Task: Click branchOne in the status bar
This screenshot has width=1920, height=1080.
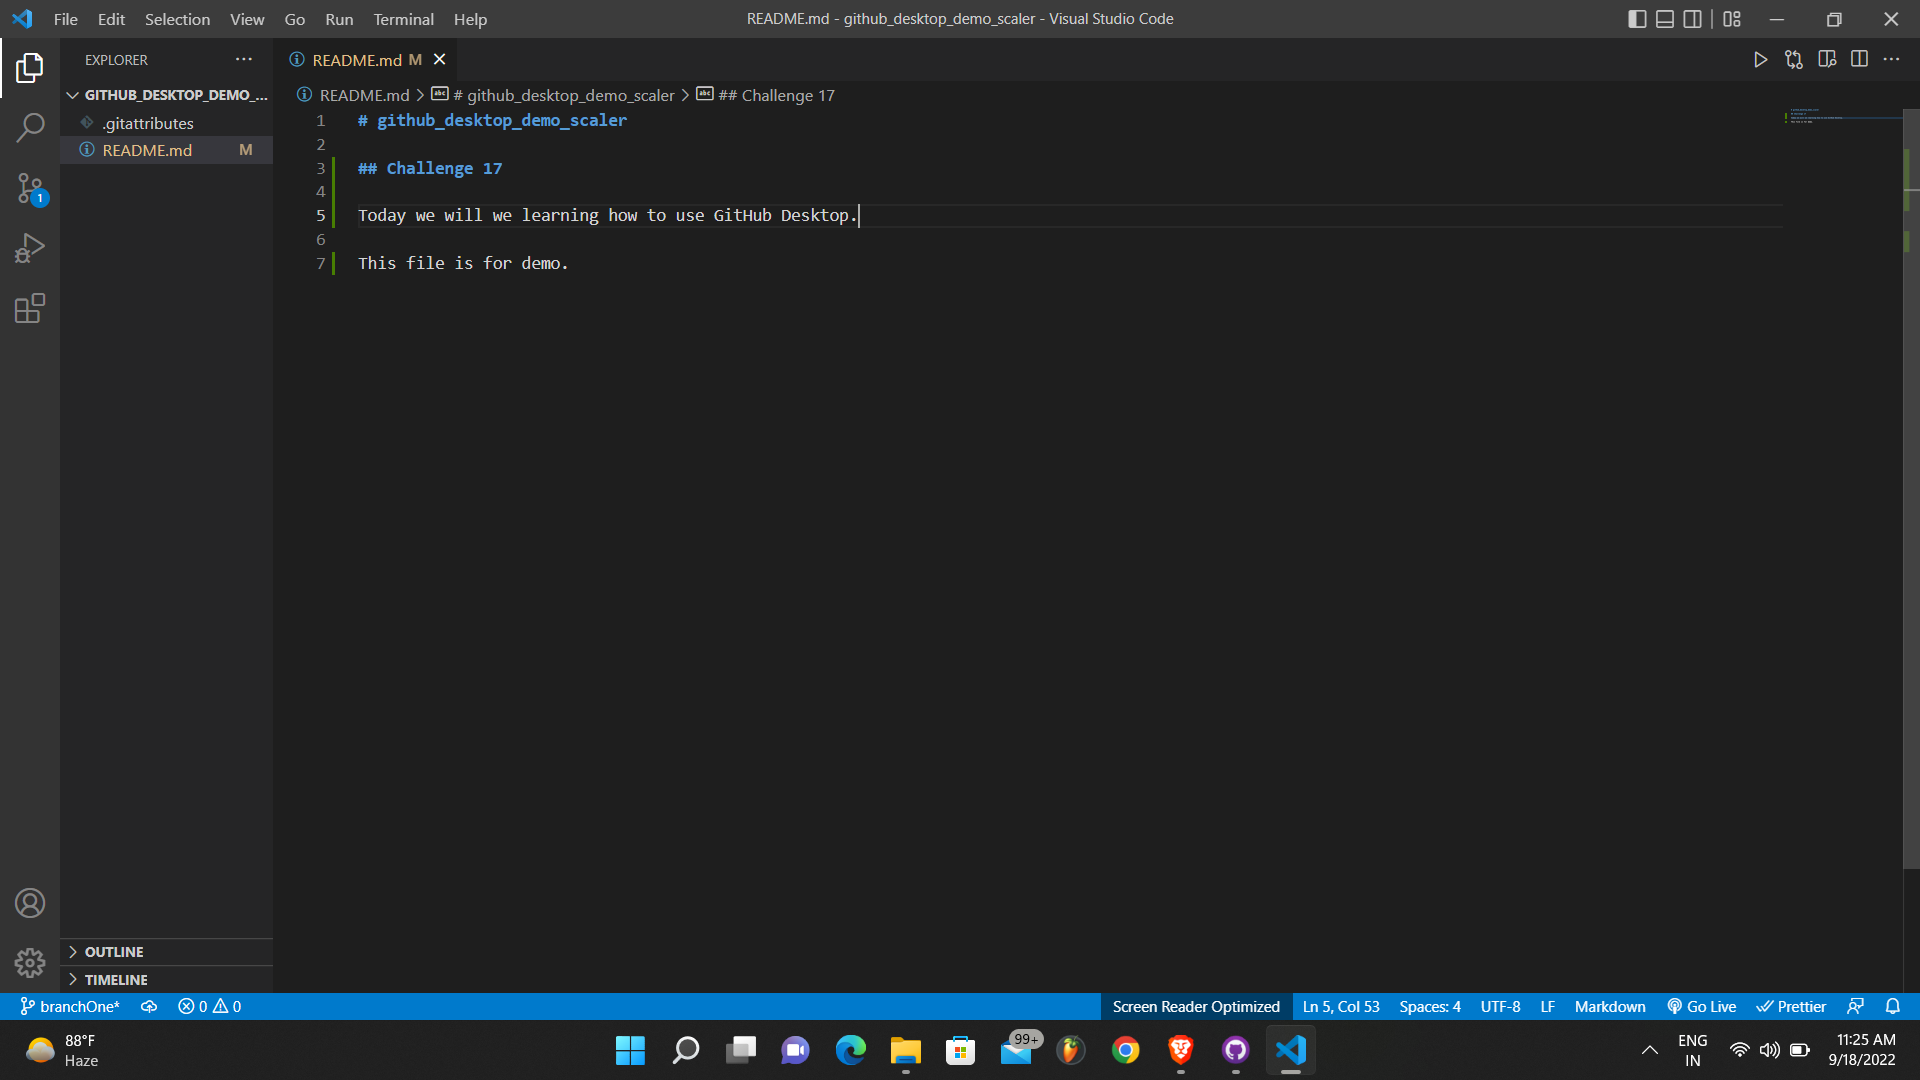Action: click(x=69, y=1006)
